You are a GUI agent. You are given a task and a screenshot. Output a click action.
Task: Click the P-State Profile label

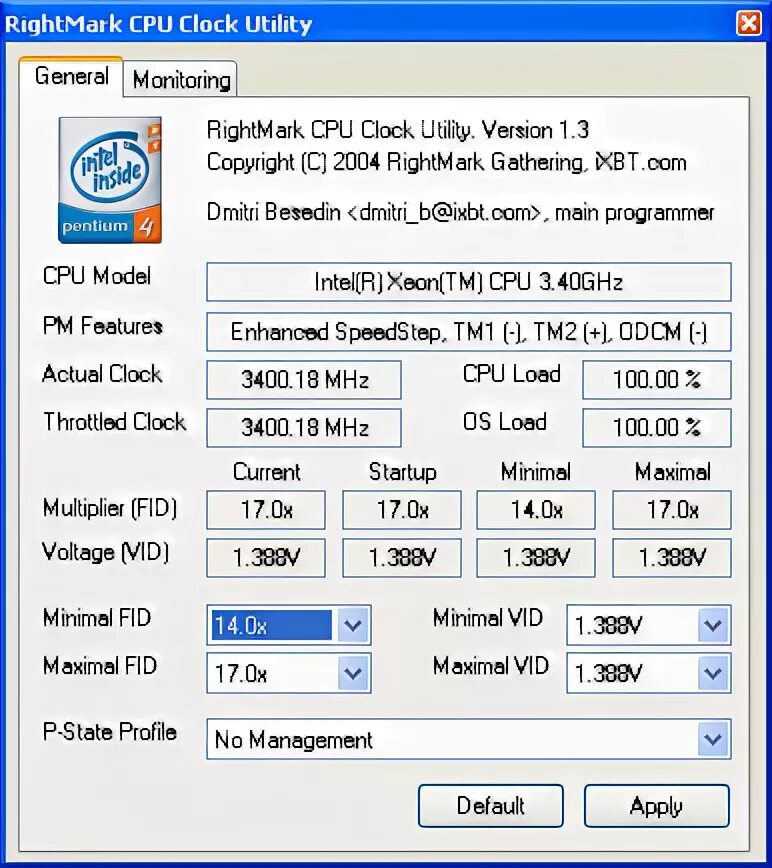(110, 732)
